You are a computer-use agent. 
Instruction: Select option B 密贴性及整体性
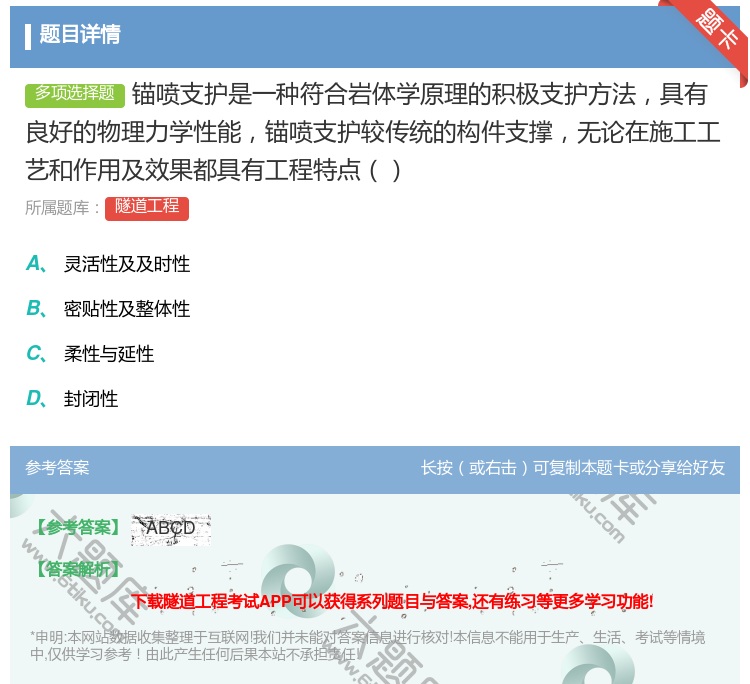click(x=108, y=309)
